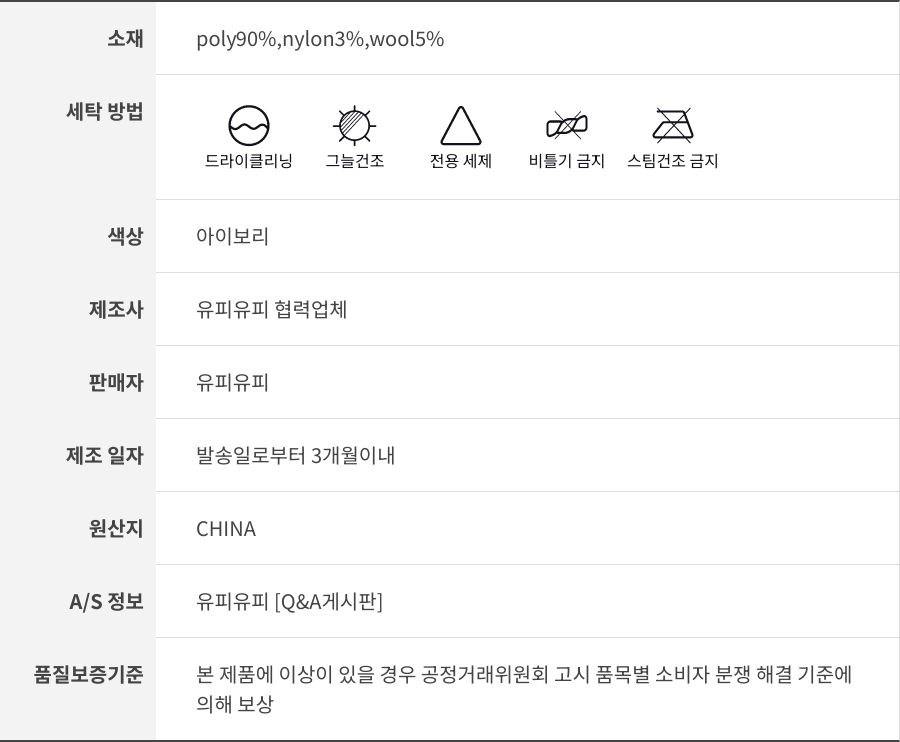Click the 발송일로부터 3개월이내 manufacture date
900x742 pixels.
[x=296, y=456]
